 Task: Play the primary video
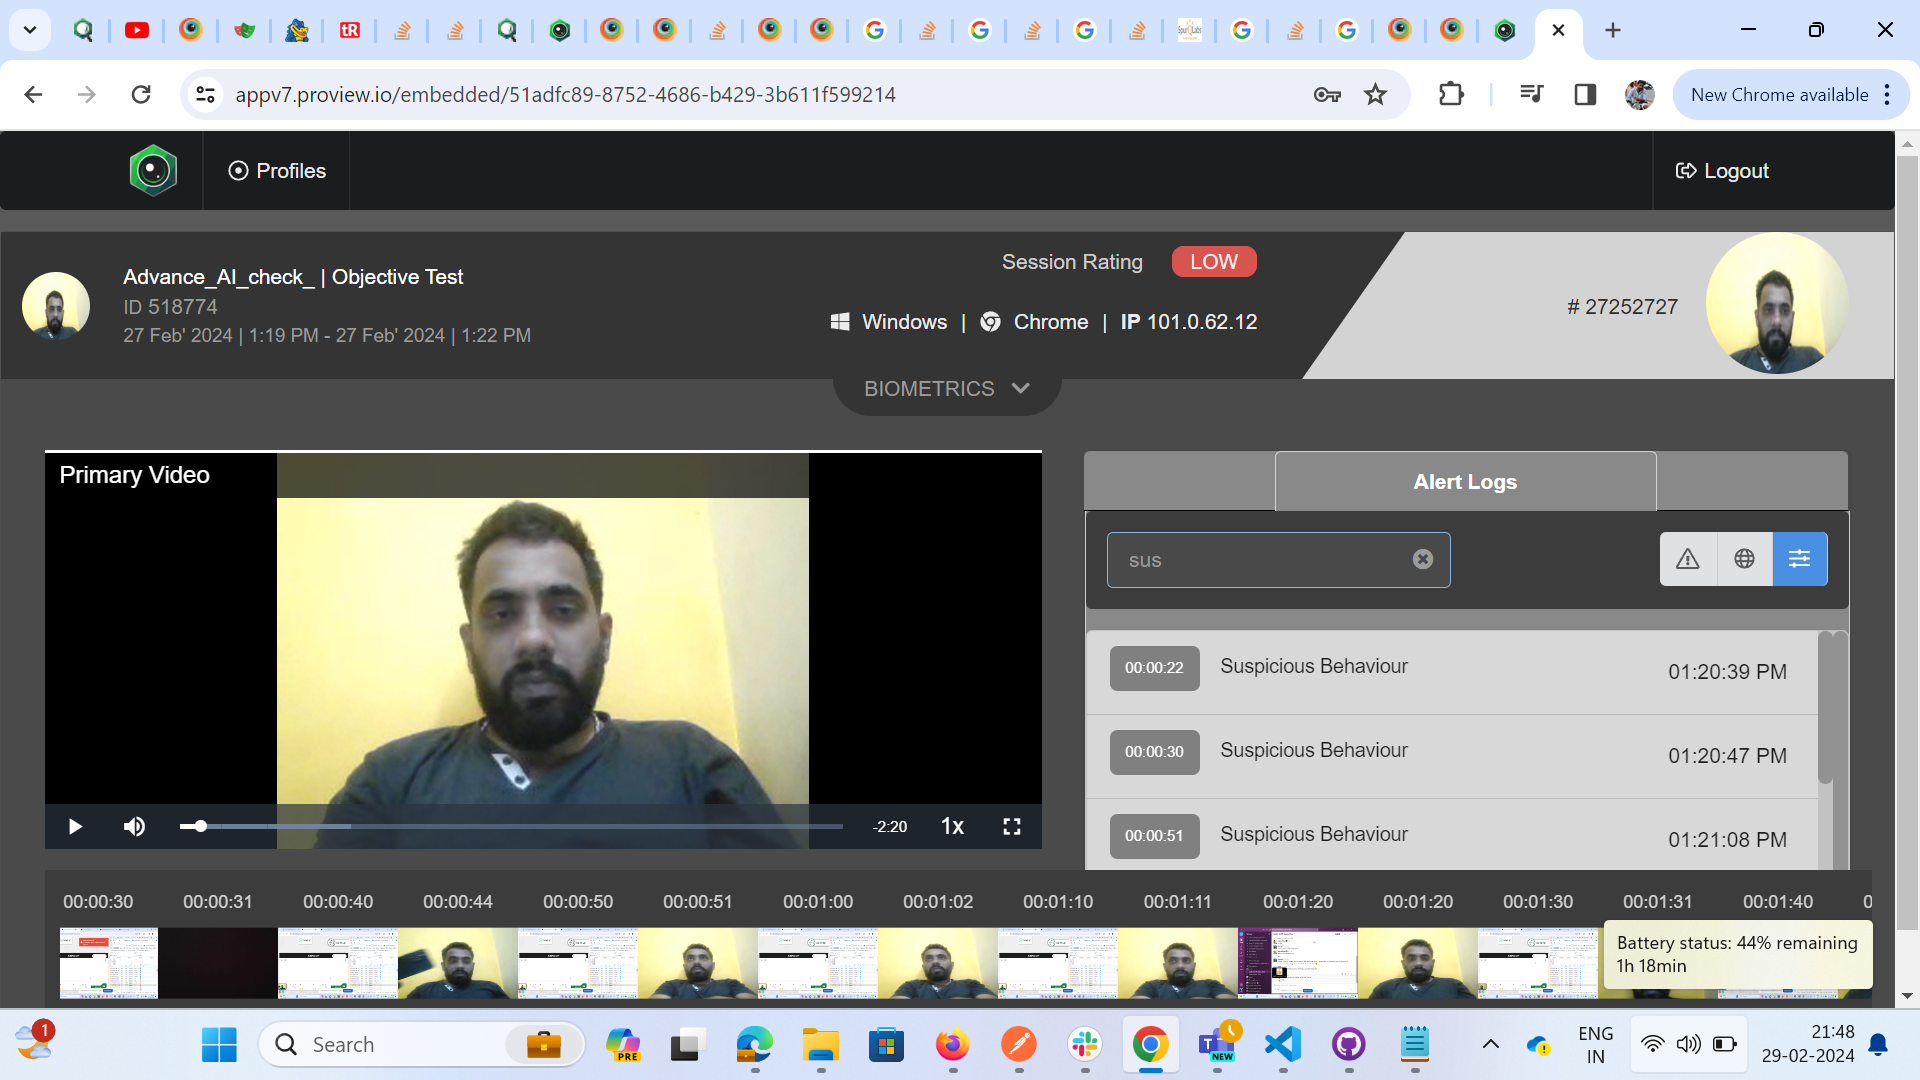point(75,827)
